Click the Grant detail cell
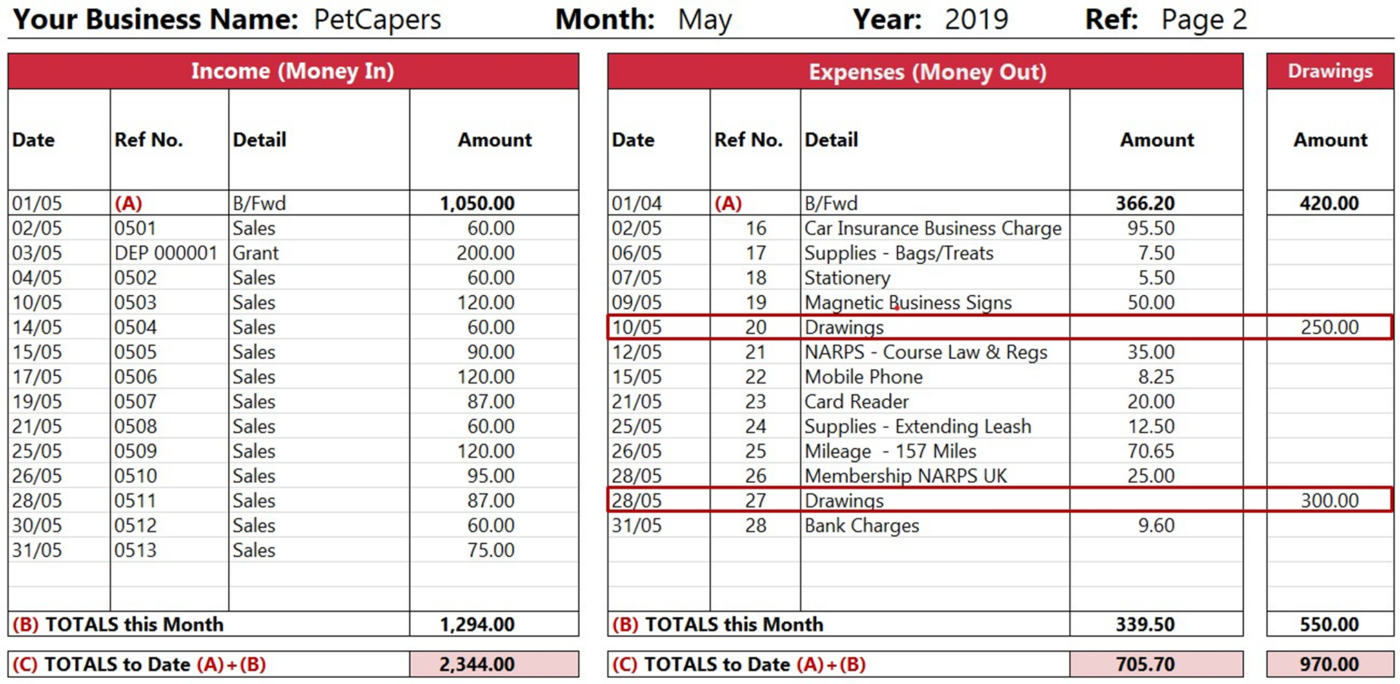Viewport: 1400px width, 684px height. pyautogui.click(x=256, y=253)
